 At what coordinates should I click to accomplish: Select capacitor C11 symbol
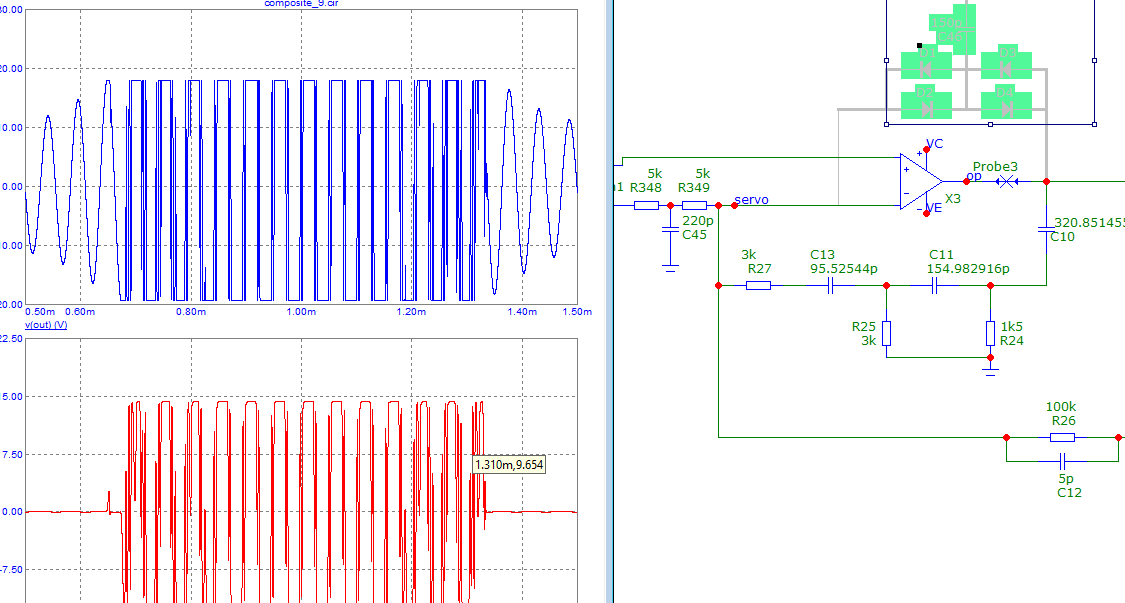[x=935, y=286]
